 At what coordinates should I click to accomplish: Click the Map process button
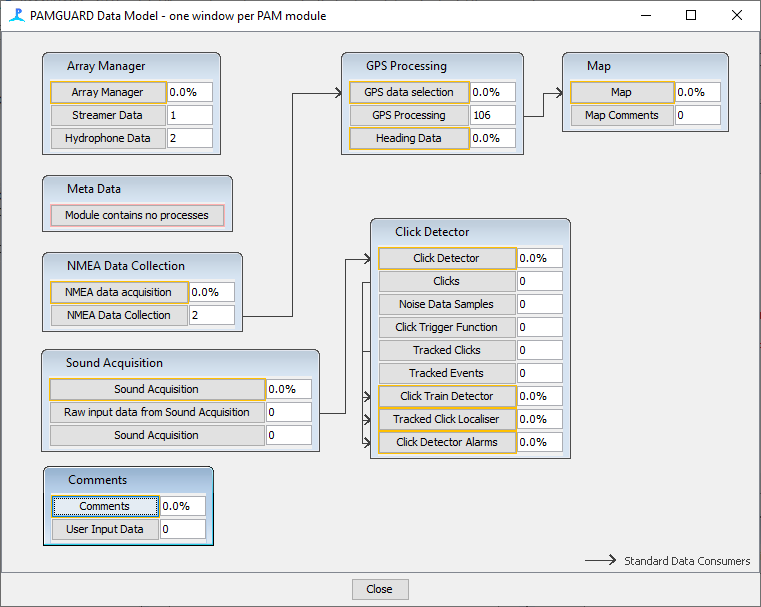pyautogui.click(x=622, y=92)
